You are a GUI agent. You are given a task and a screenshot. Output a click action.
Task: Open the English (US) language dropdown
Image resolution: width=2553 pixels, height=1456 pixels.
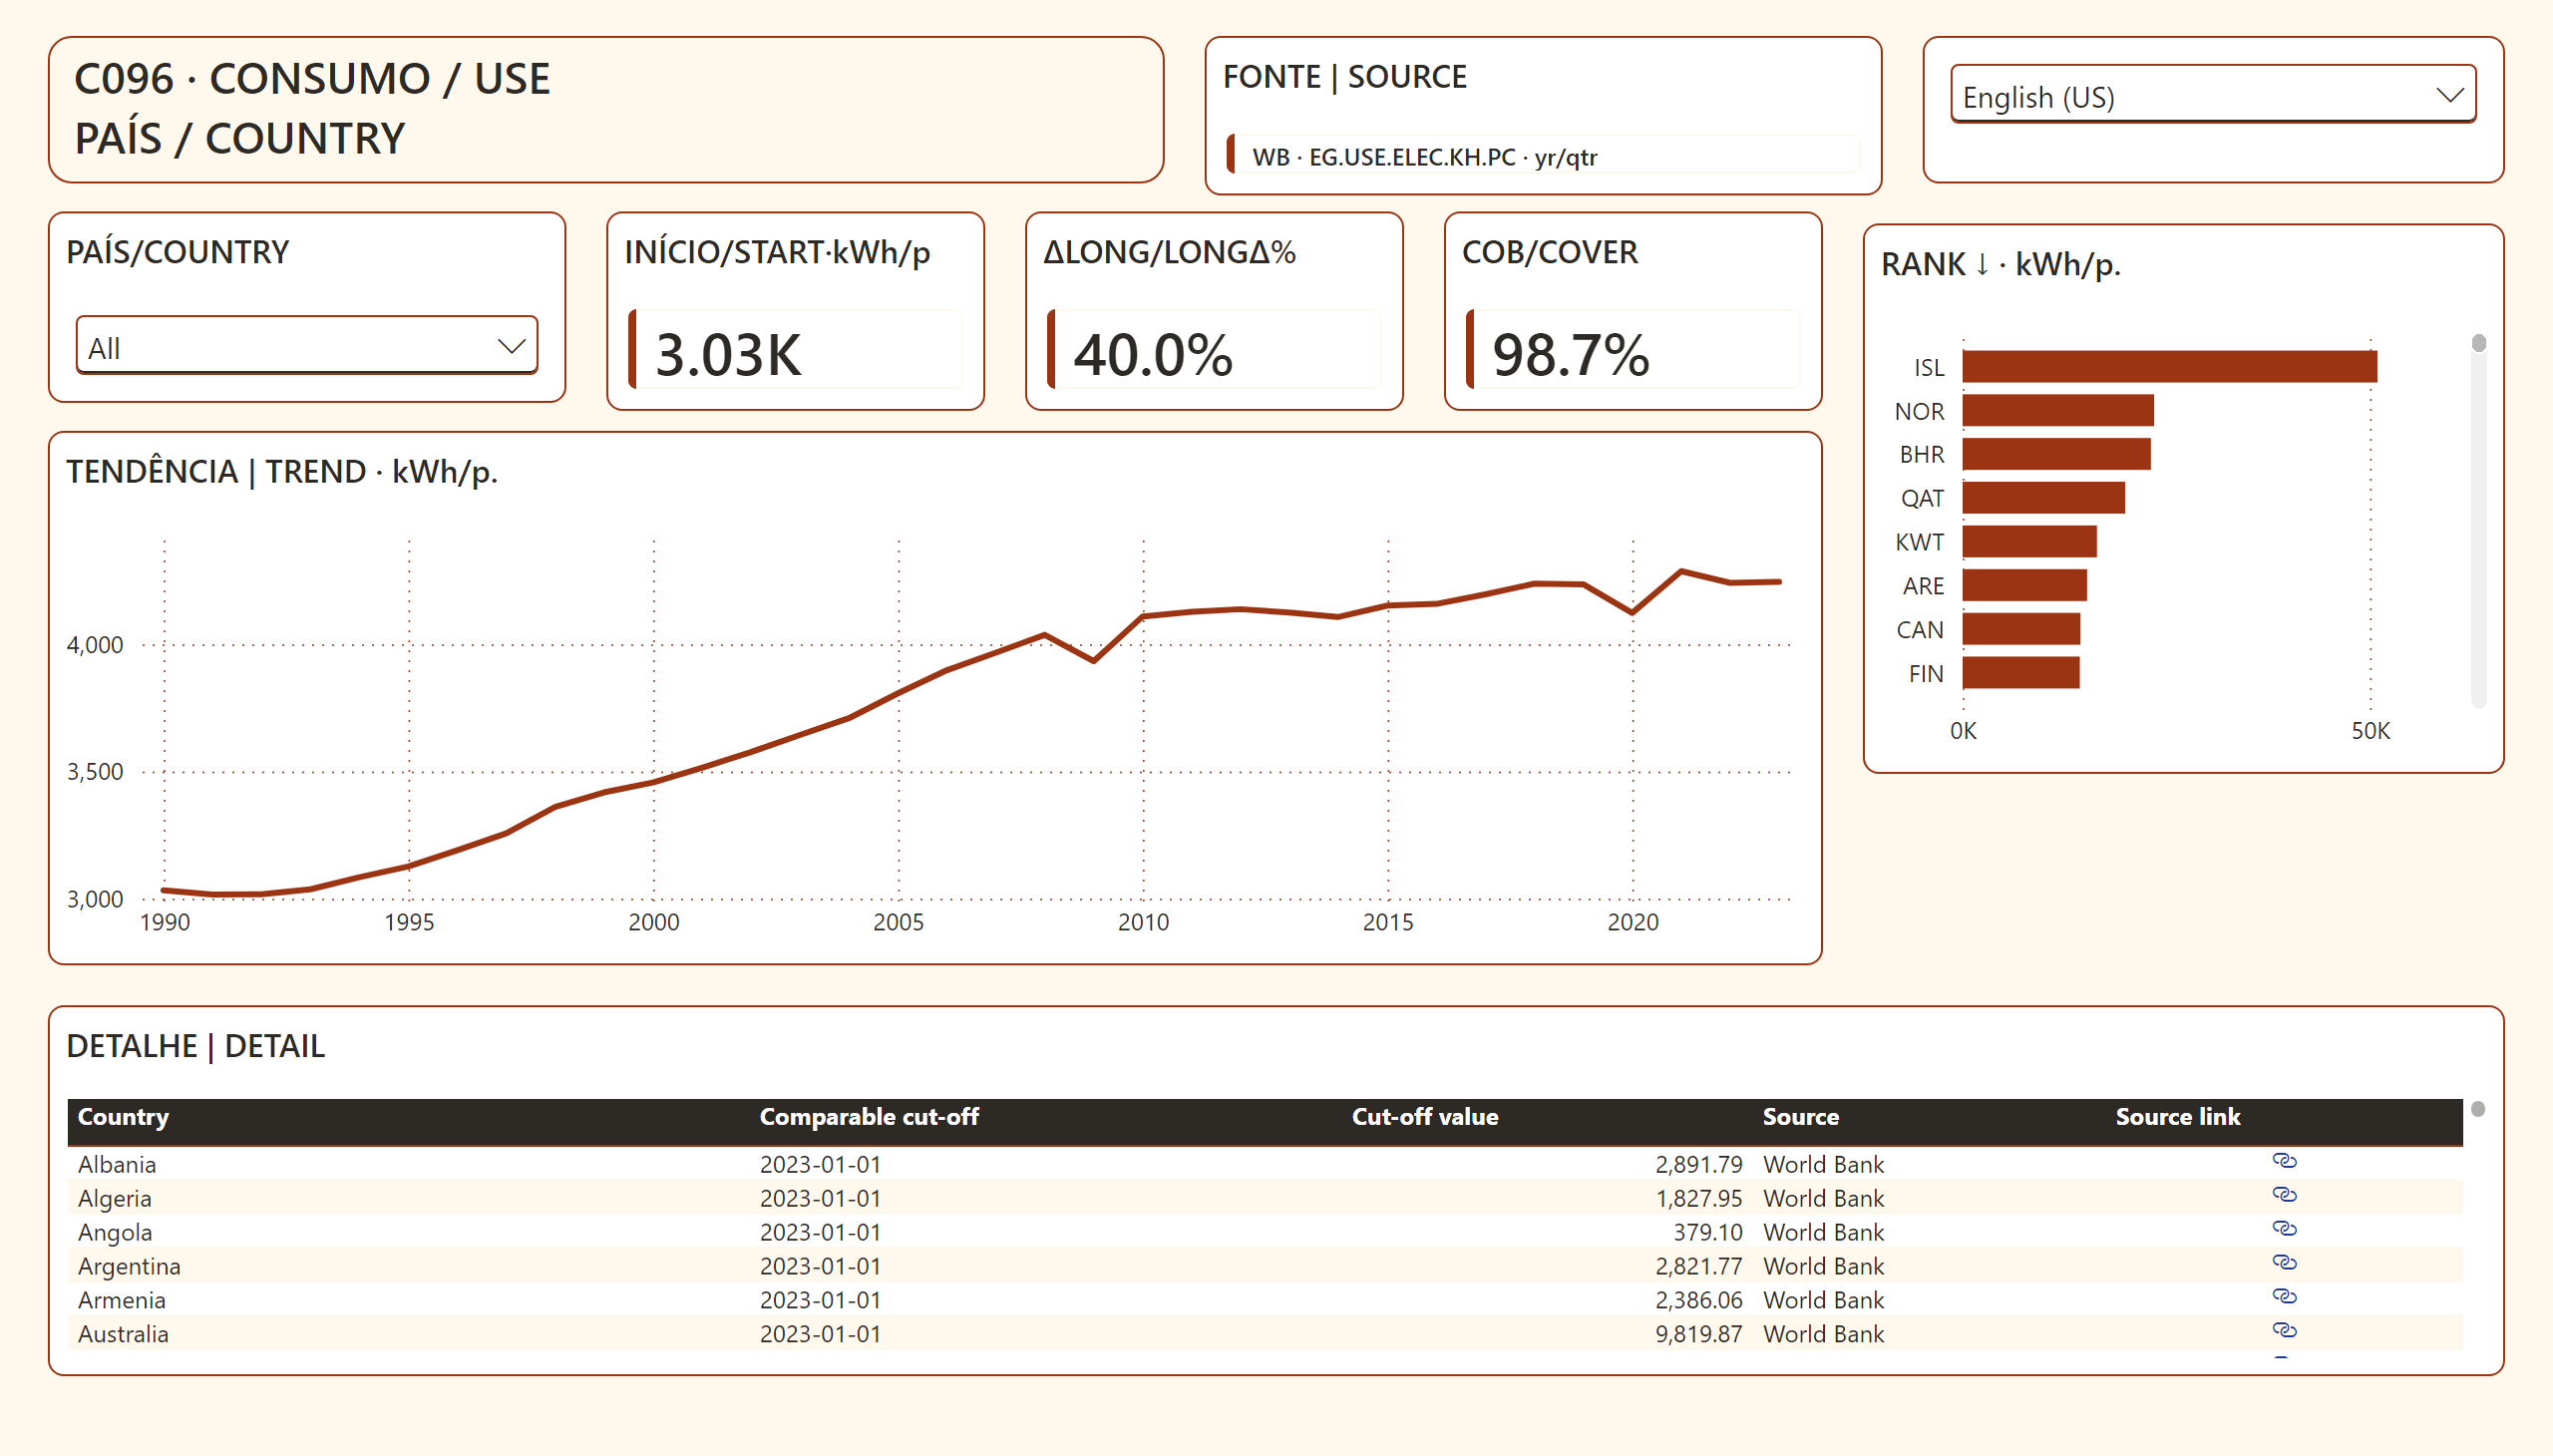pos(2213,96)
